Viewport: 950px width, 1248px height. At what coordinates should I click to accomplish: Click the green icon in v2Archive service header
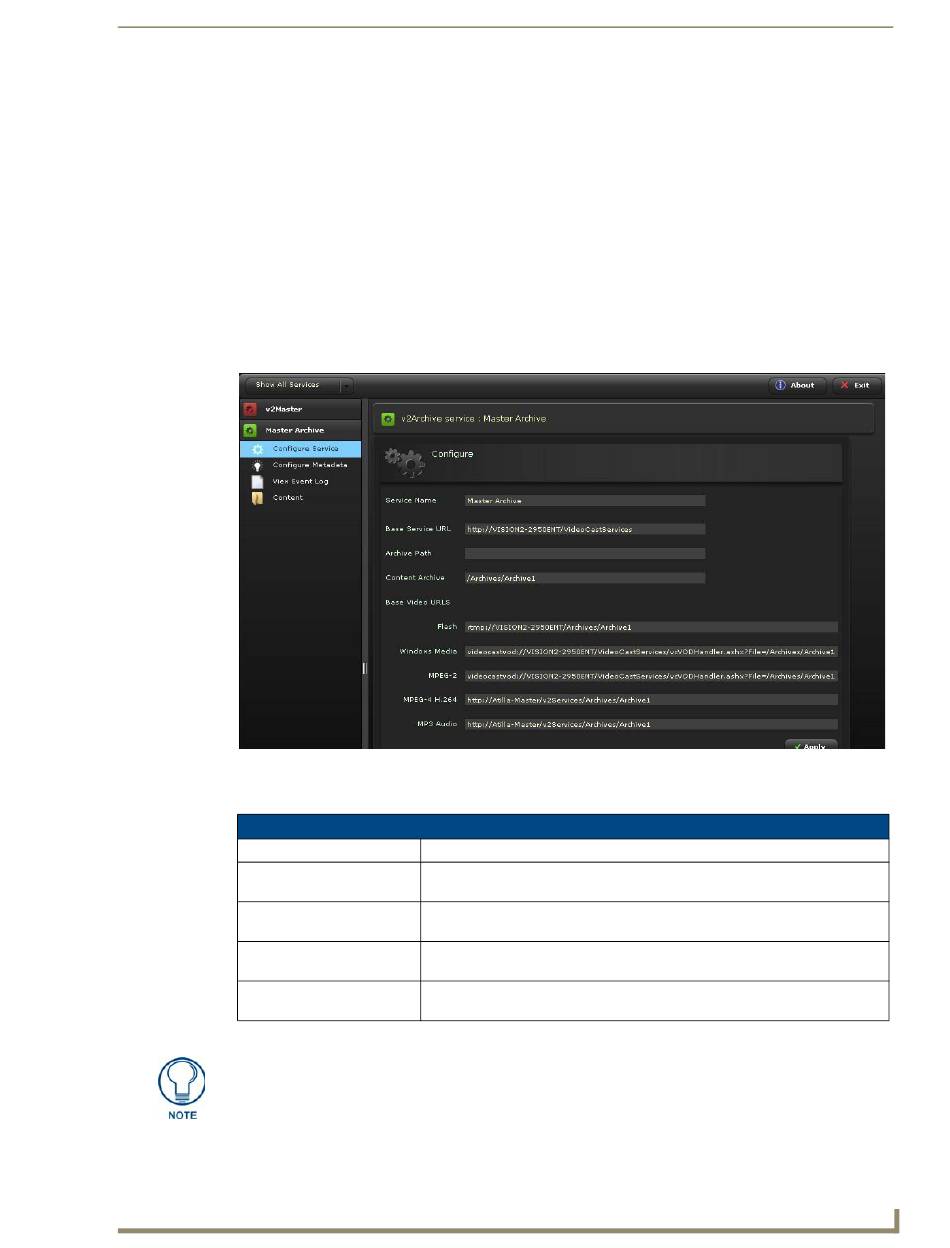tap(387, 419)
